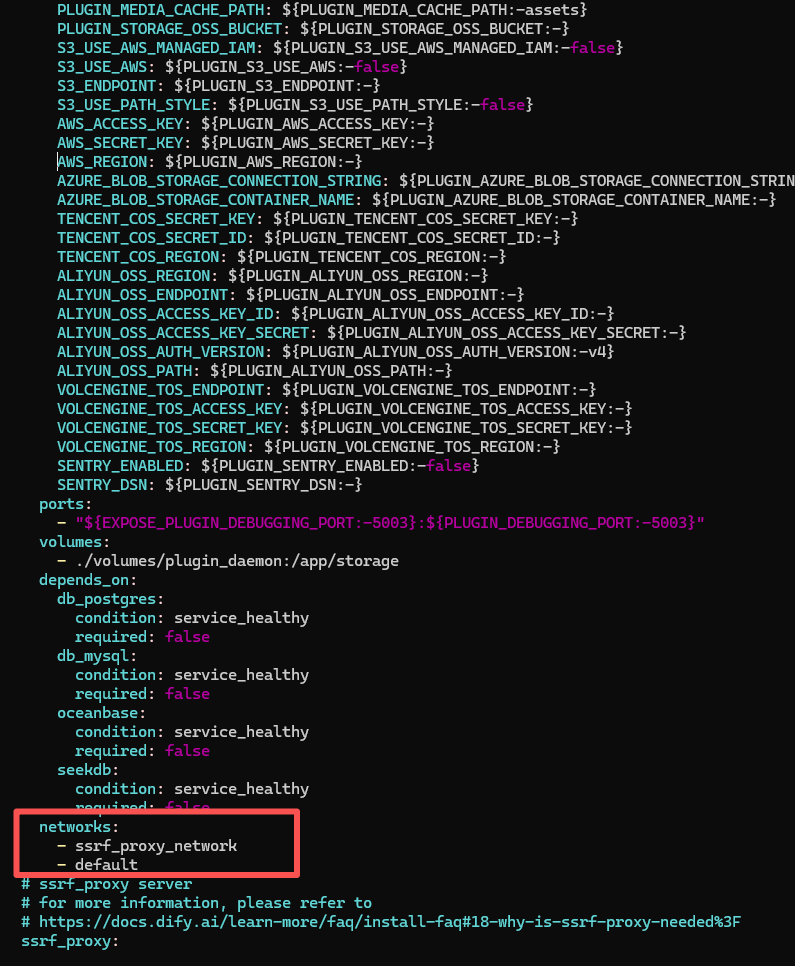Click the depends_on: key
Screen dimensions: 795x966
[x=87, y=580]
